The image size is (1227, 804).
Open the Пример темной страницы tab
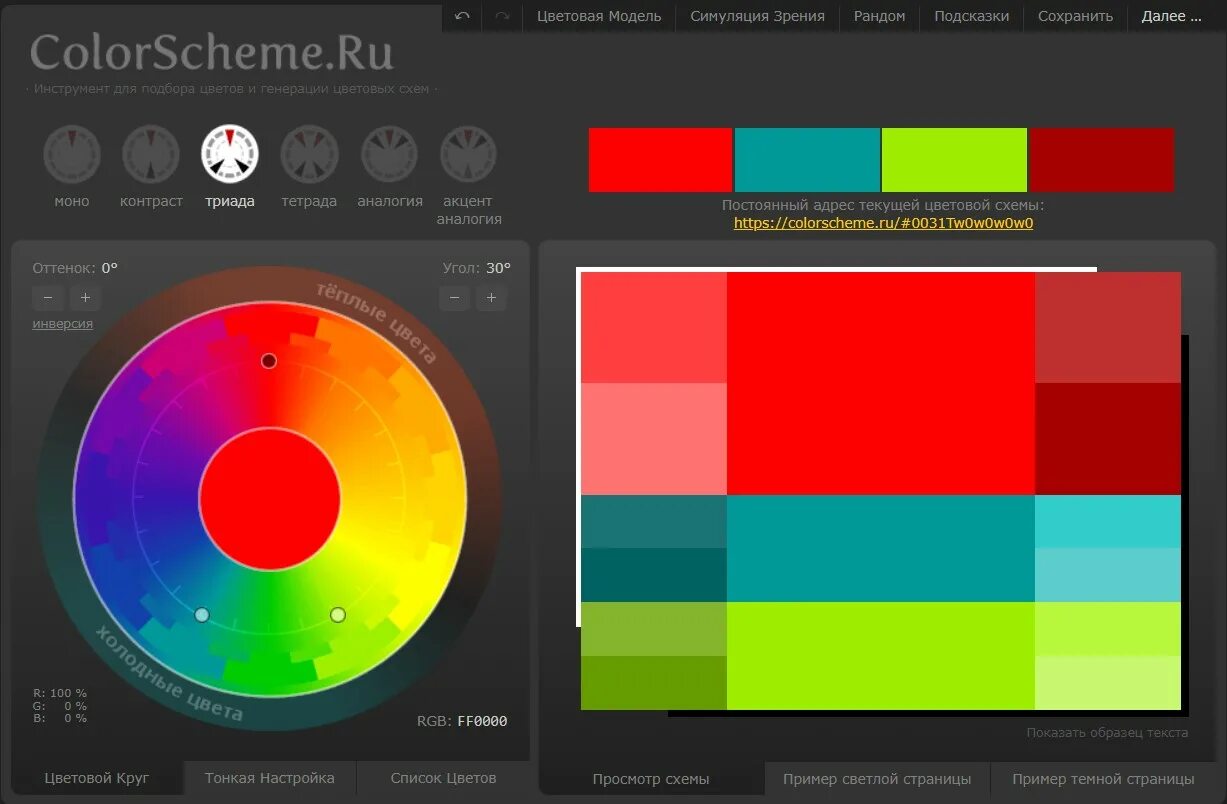(1103, 778)
